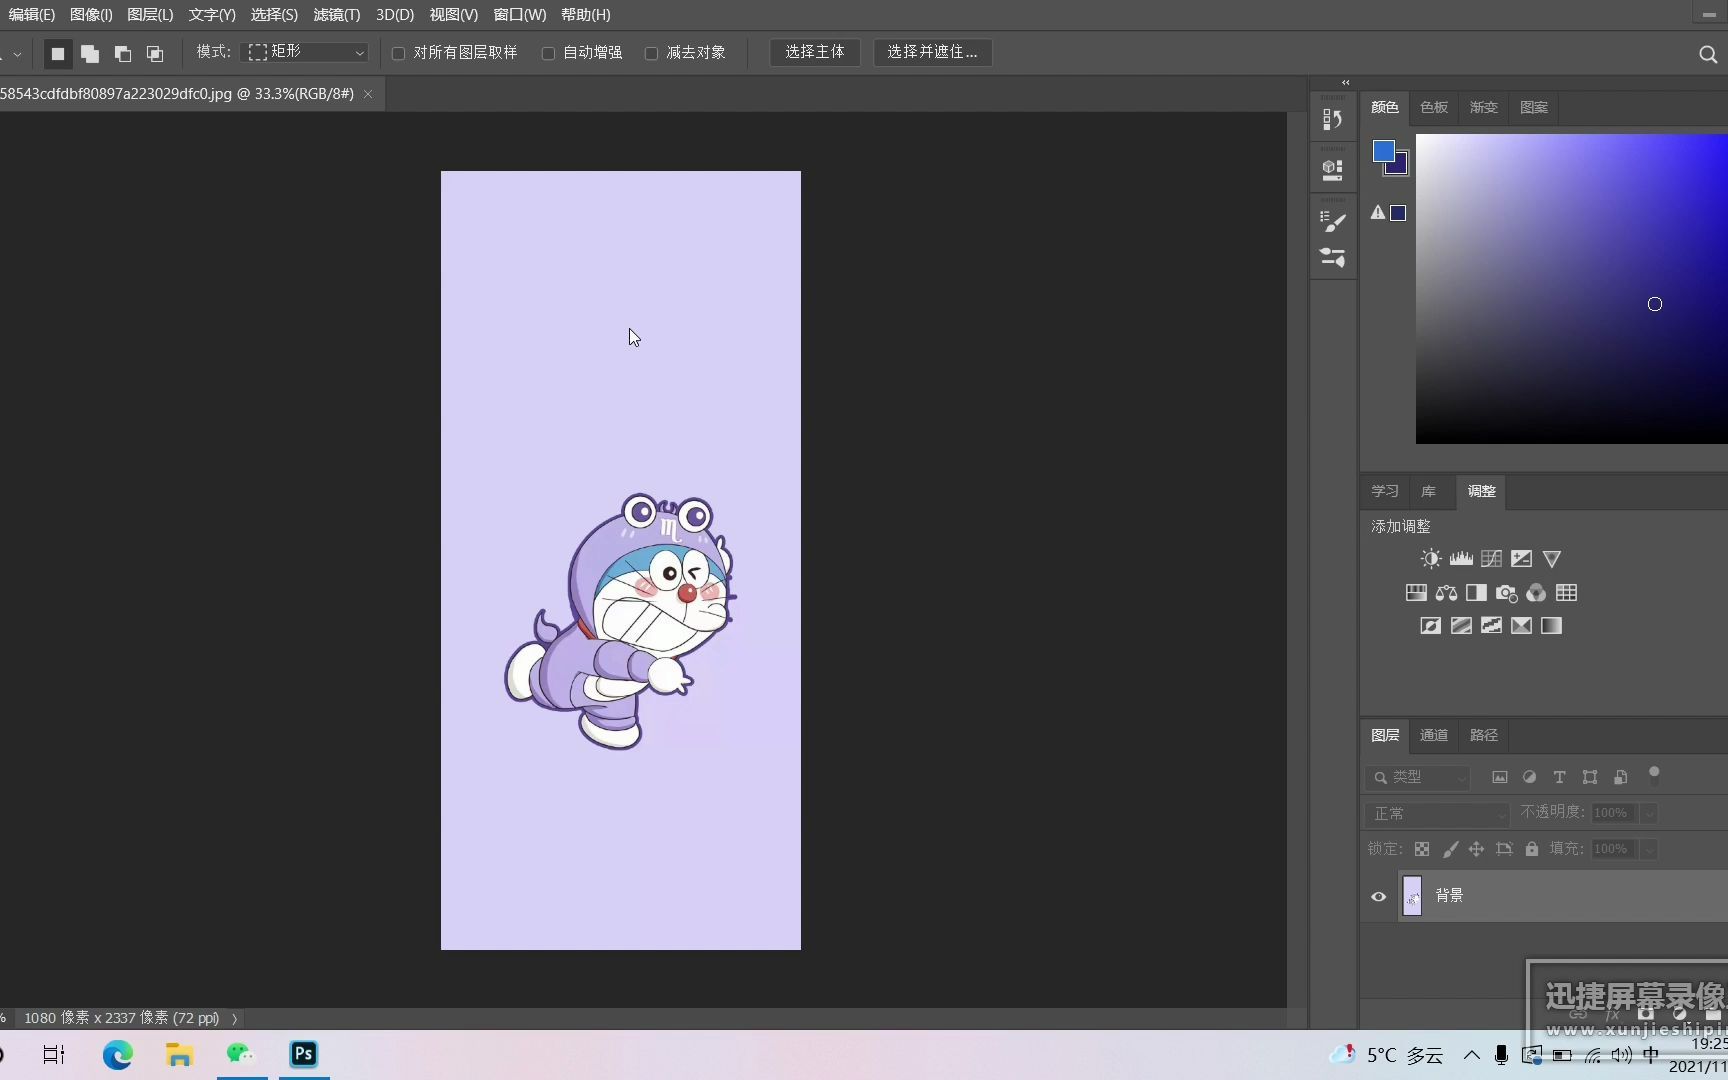The height and width of the screenshot is (1080, 1728).
Task: Add an Exposure adjustment
Action: tap(1521, 558)
